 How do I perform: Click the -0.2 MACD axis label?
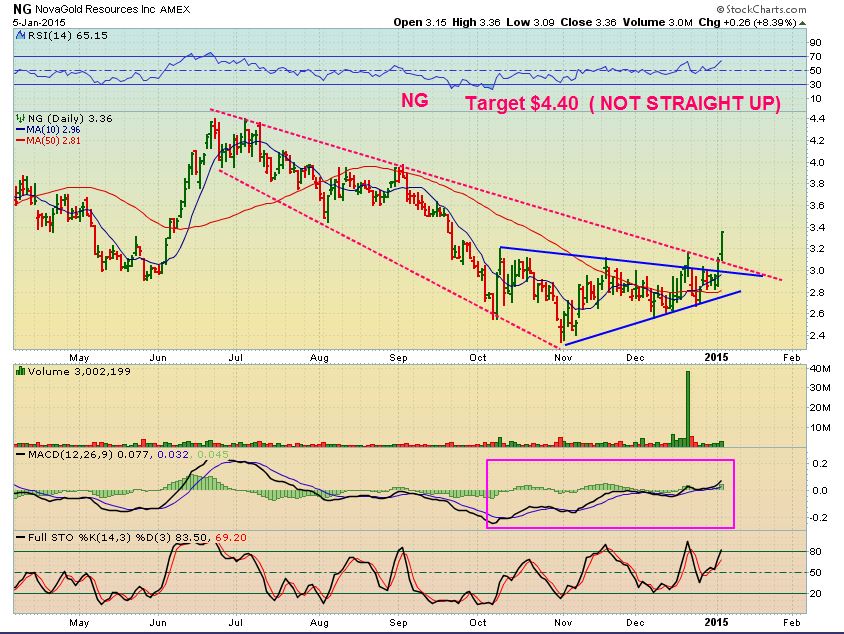tap(818, 518)
